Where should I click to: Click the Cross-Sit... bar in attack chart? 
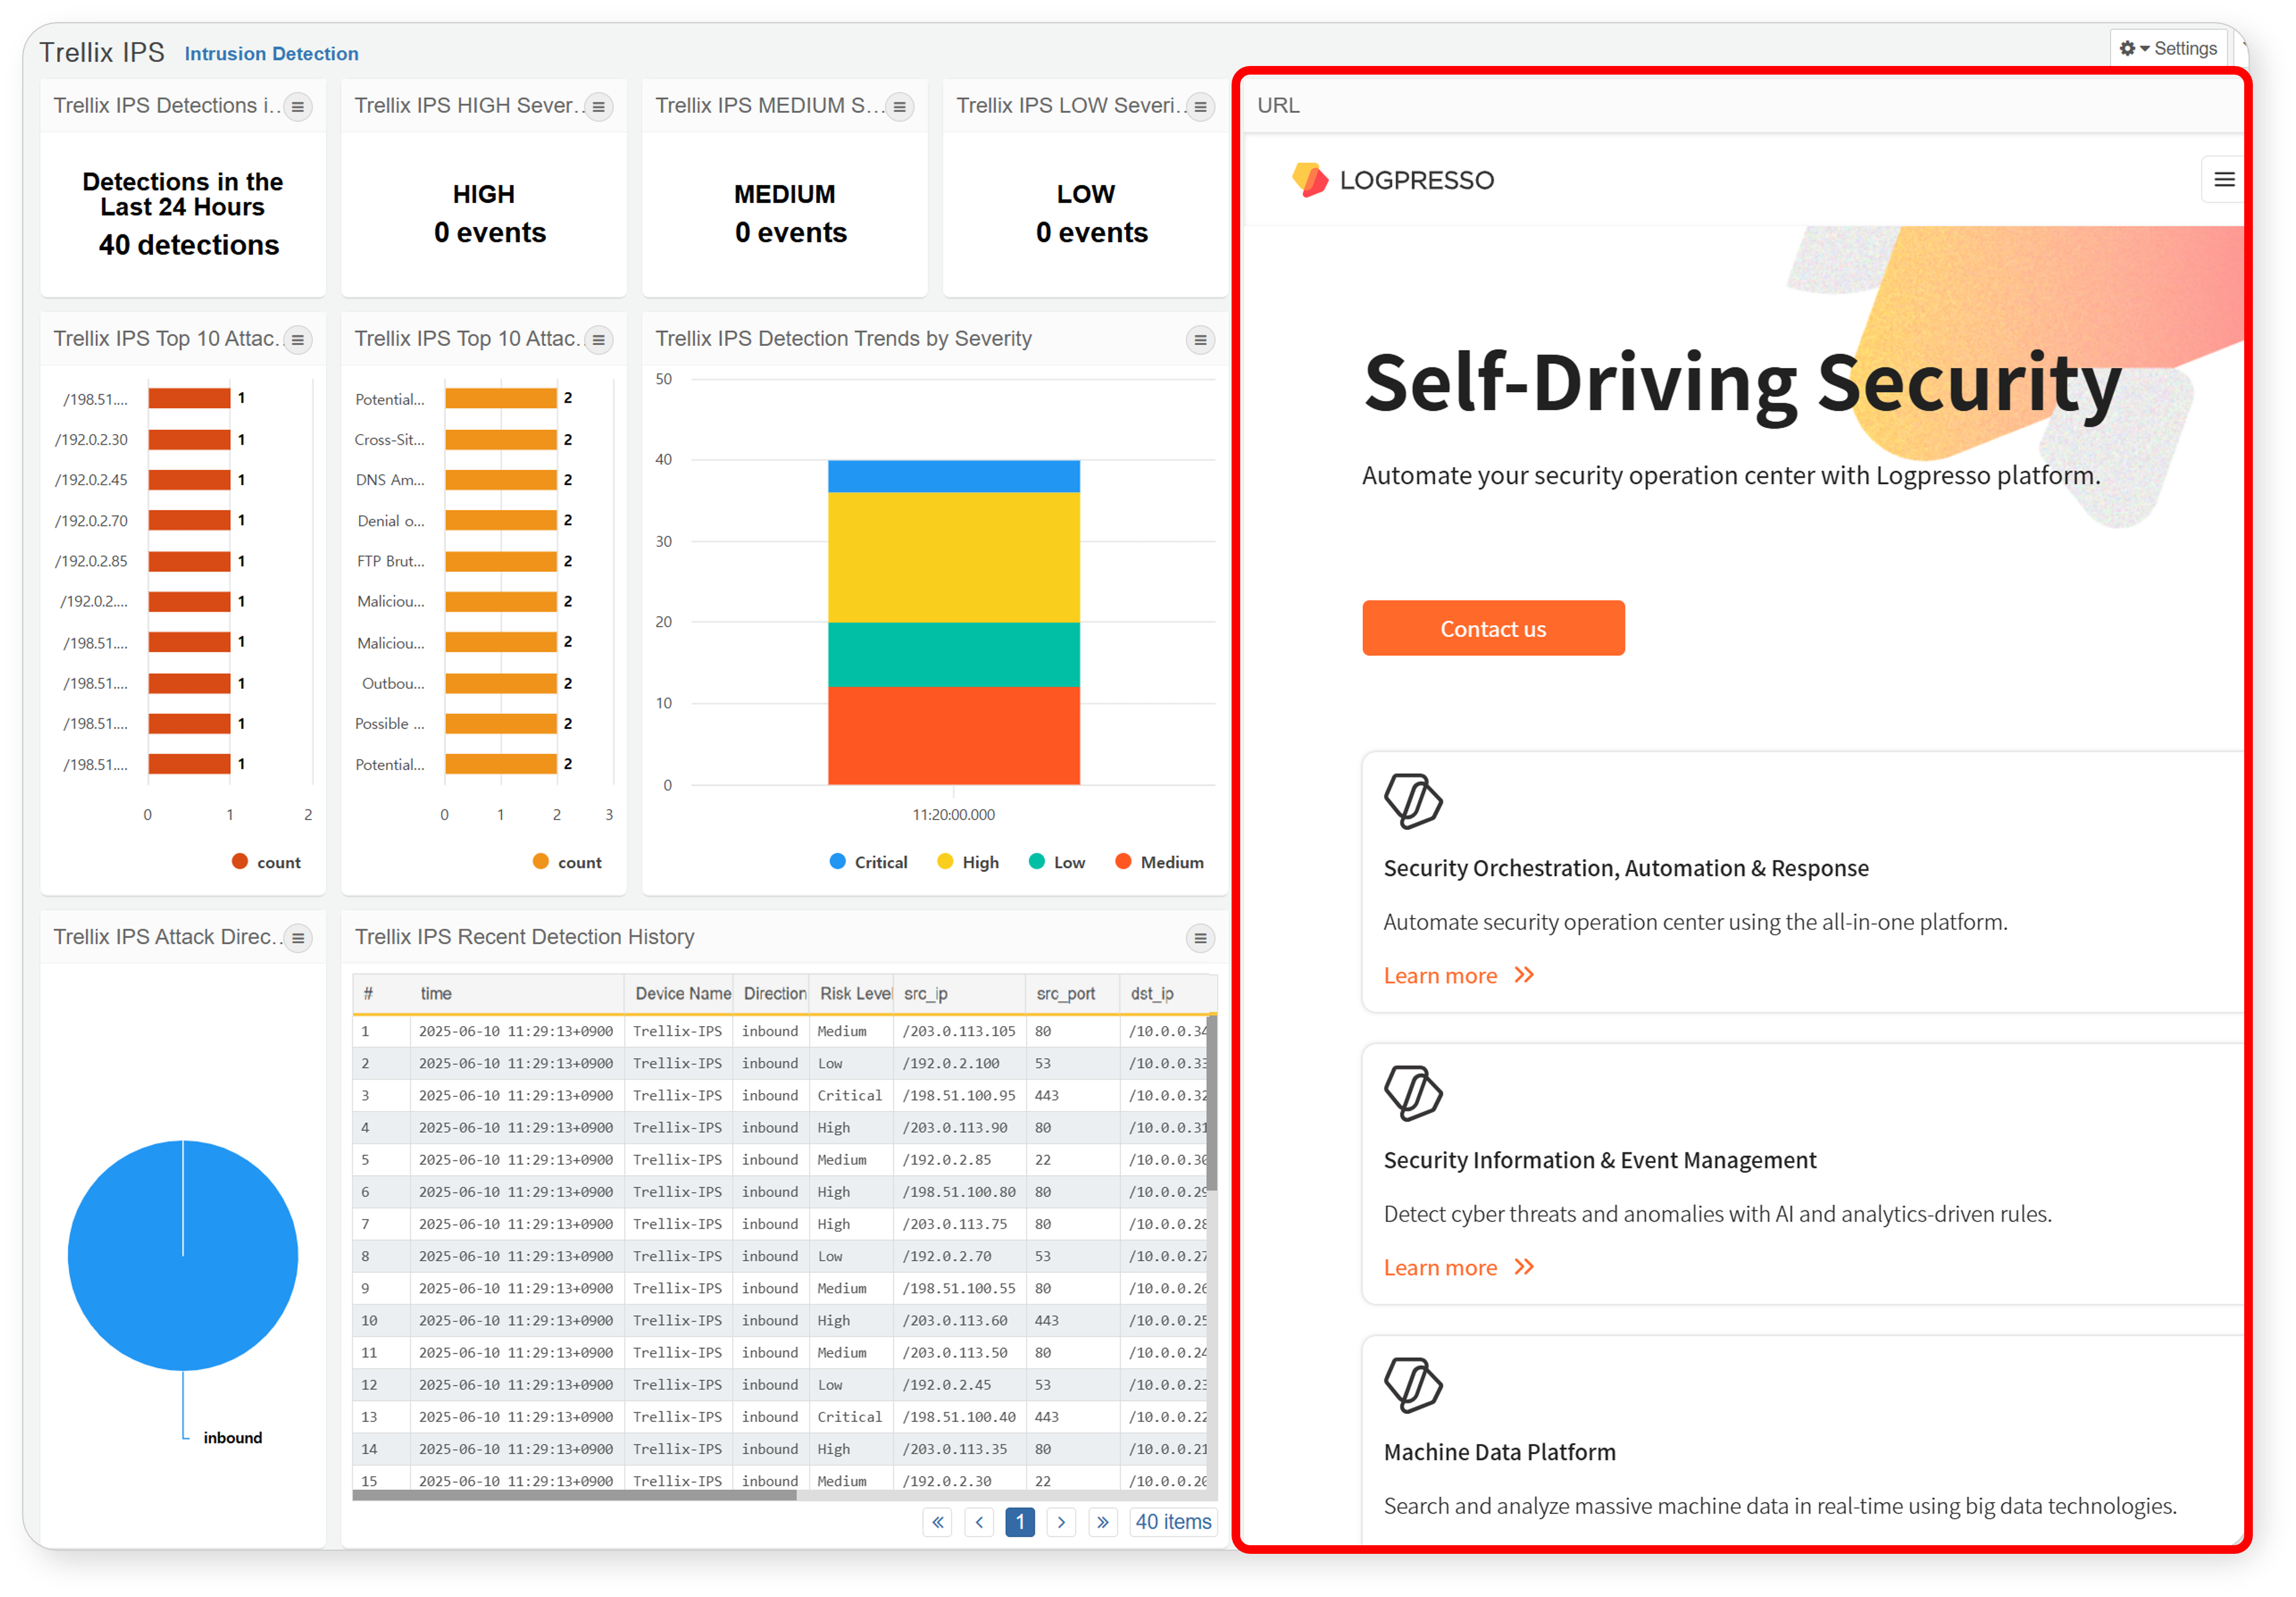coord(500,439)
